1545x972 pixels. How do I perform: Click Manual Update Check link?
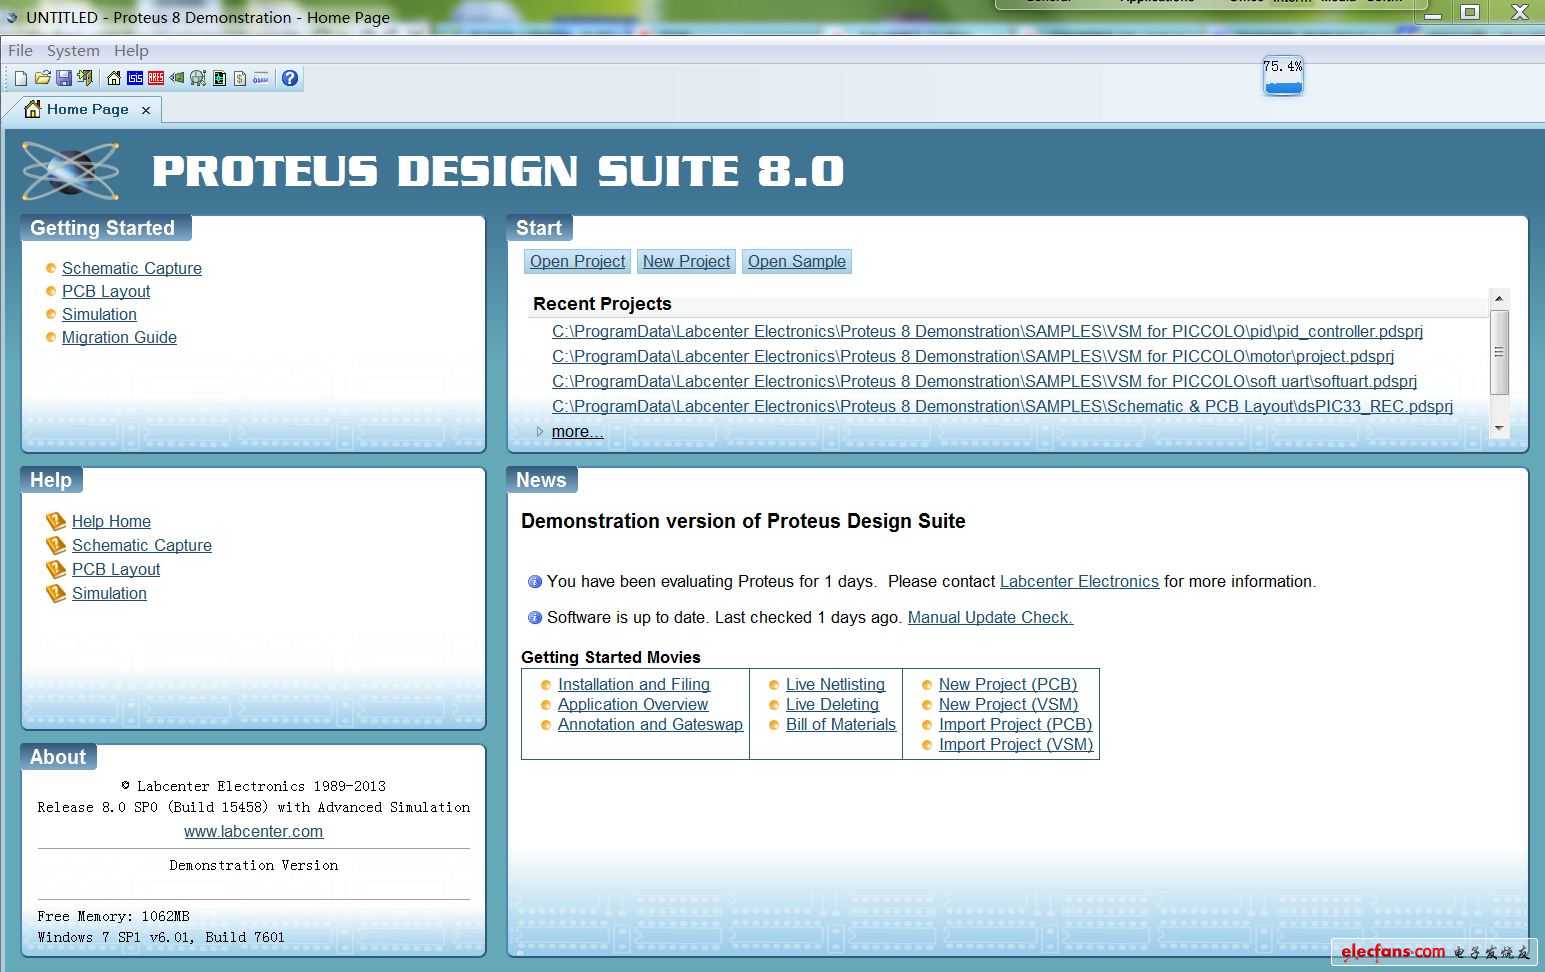[990, 617]
